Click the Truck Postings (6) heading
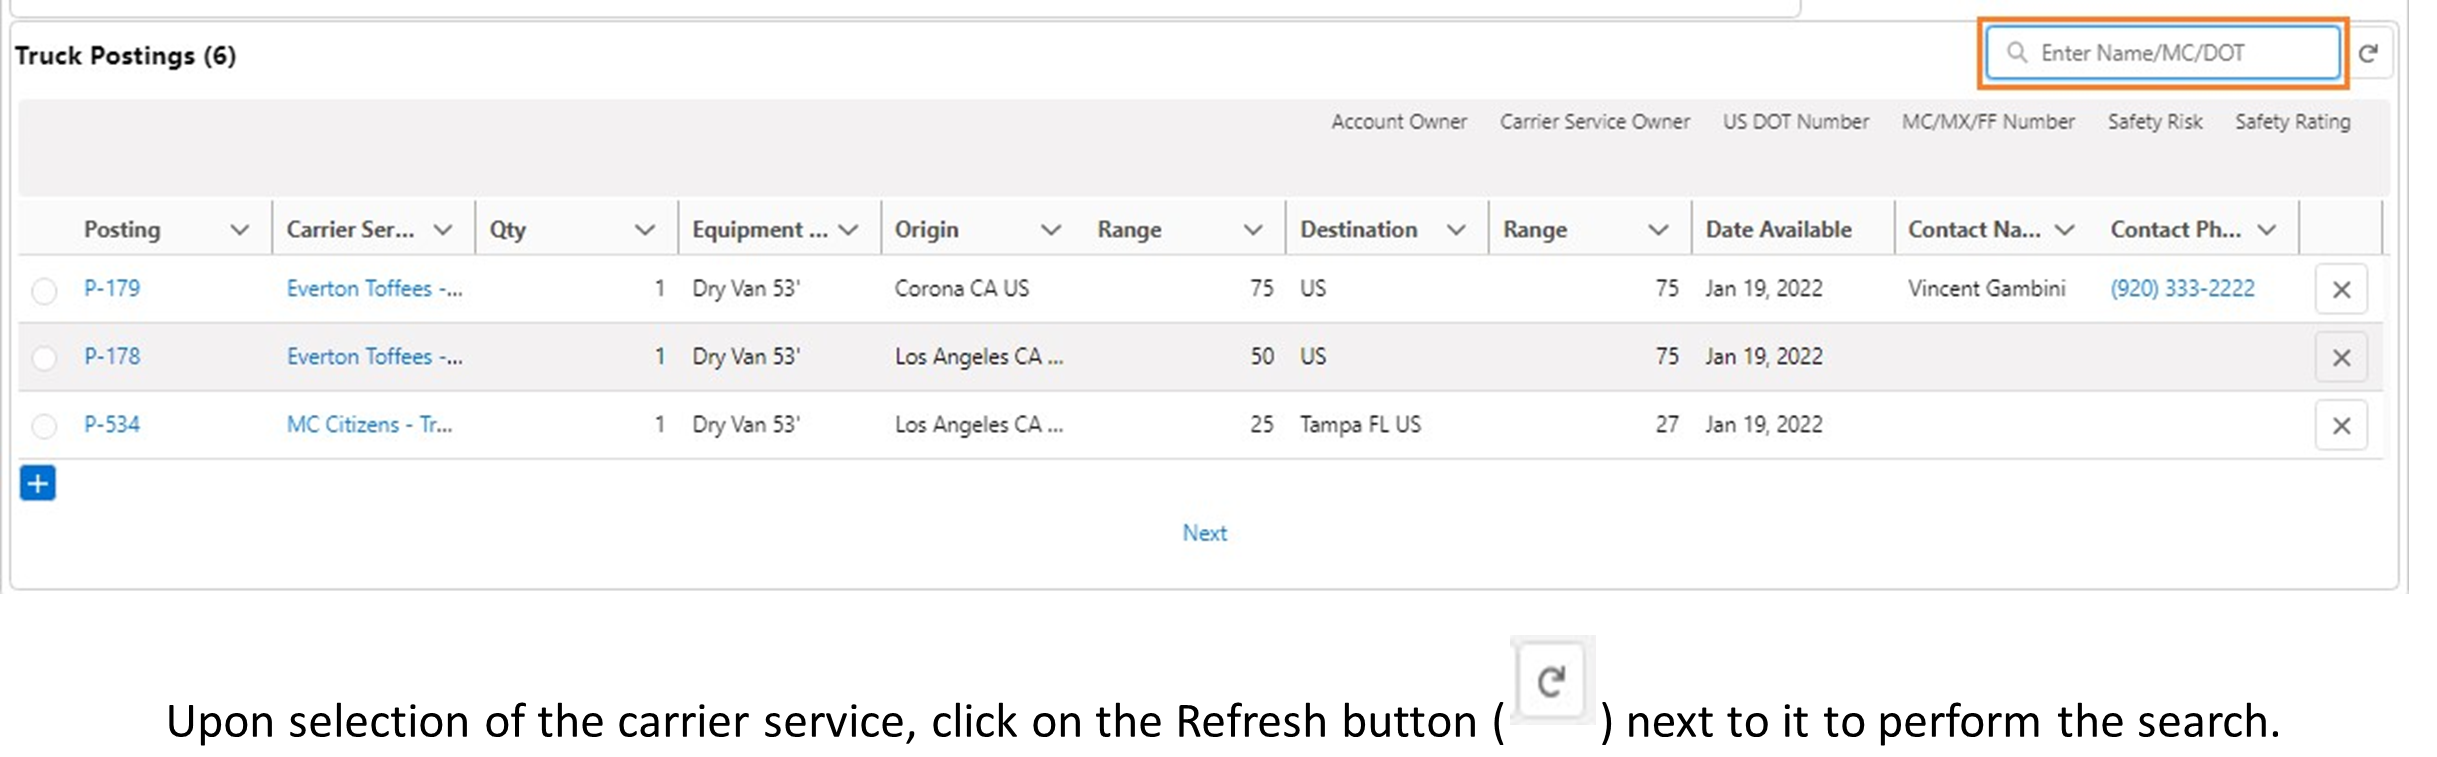 point(125,55)
